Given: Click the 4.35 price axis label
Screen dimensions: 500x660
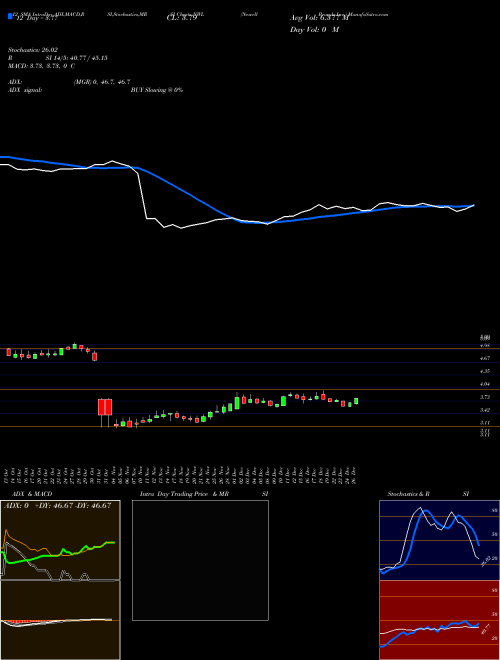Looking at the screenshot, I should coord(485,371).
